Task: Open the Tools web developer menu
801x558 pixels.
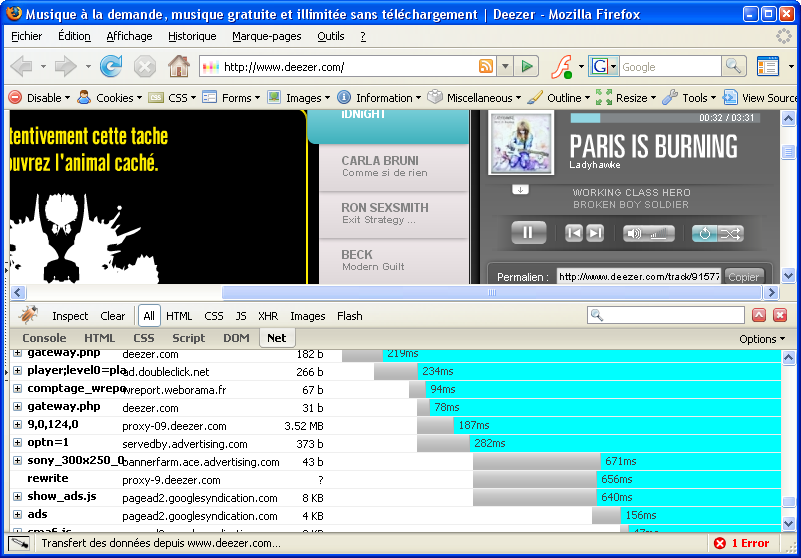Action: [689, 98]
